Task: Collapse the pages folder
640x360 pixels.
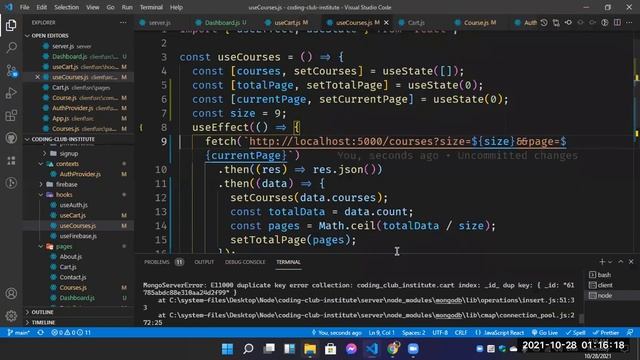Action: pos(64,247)
